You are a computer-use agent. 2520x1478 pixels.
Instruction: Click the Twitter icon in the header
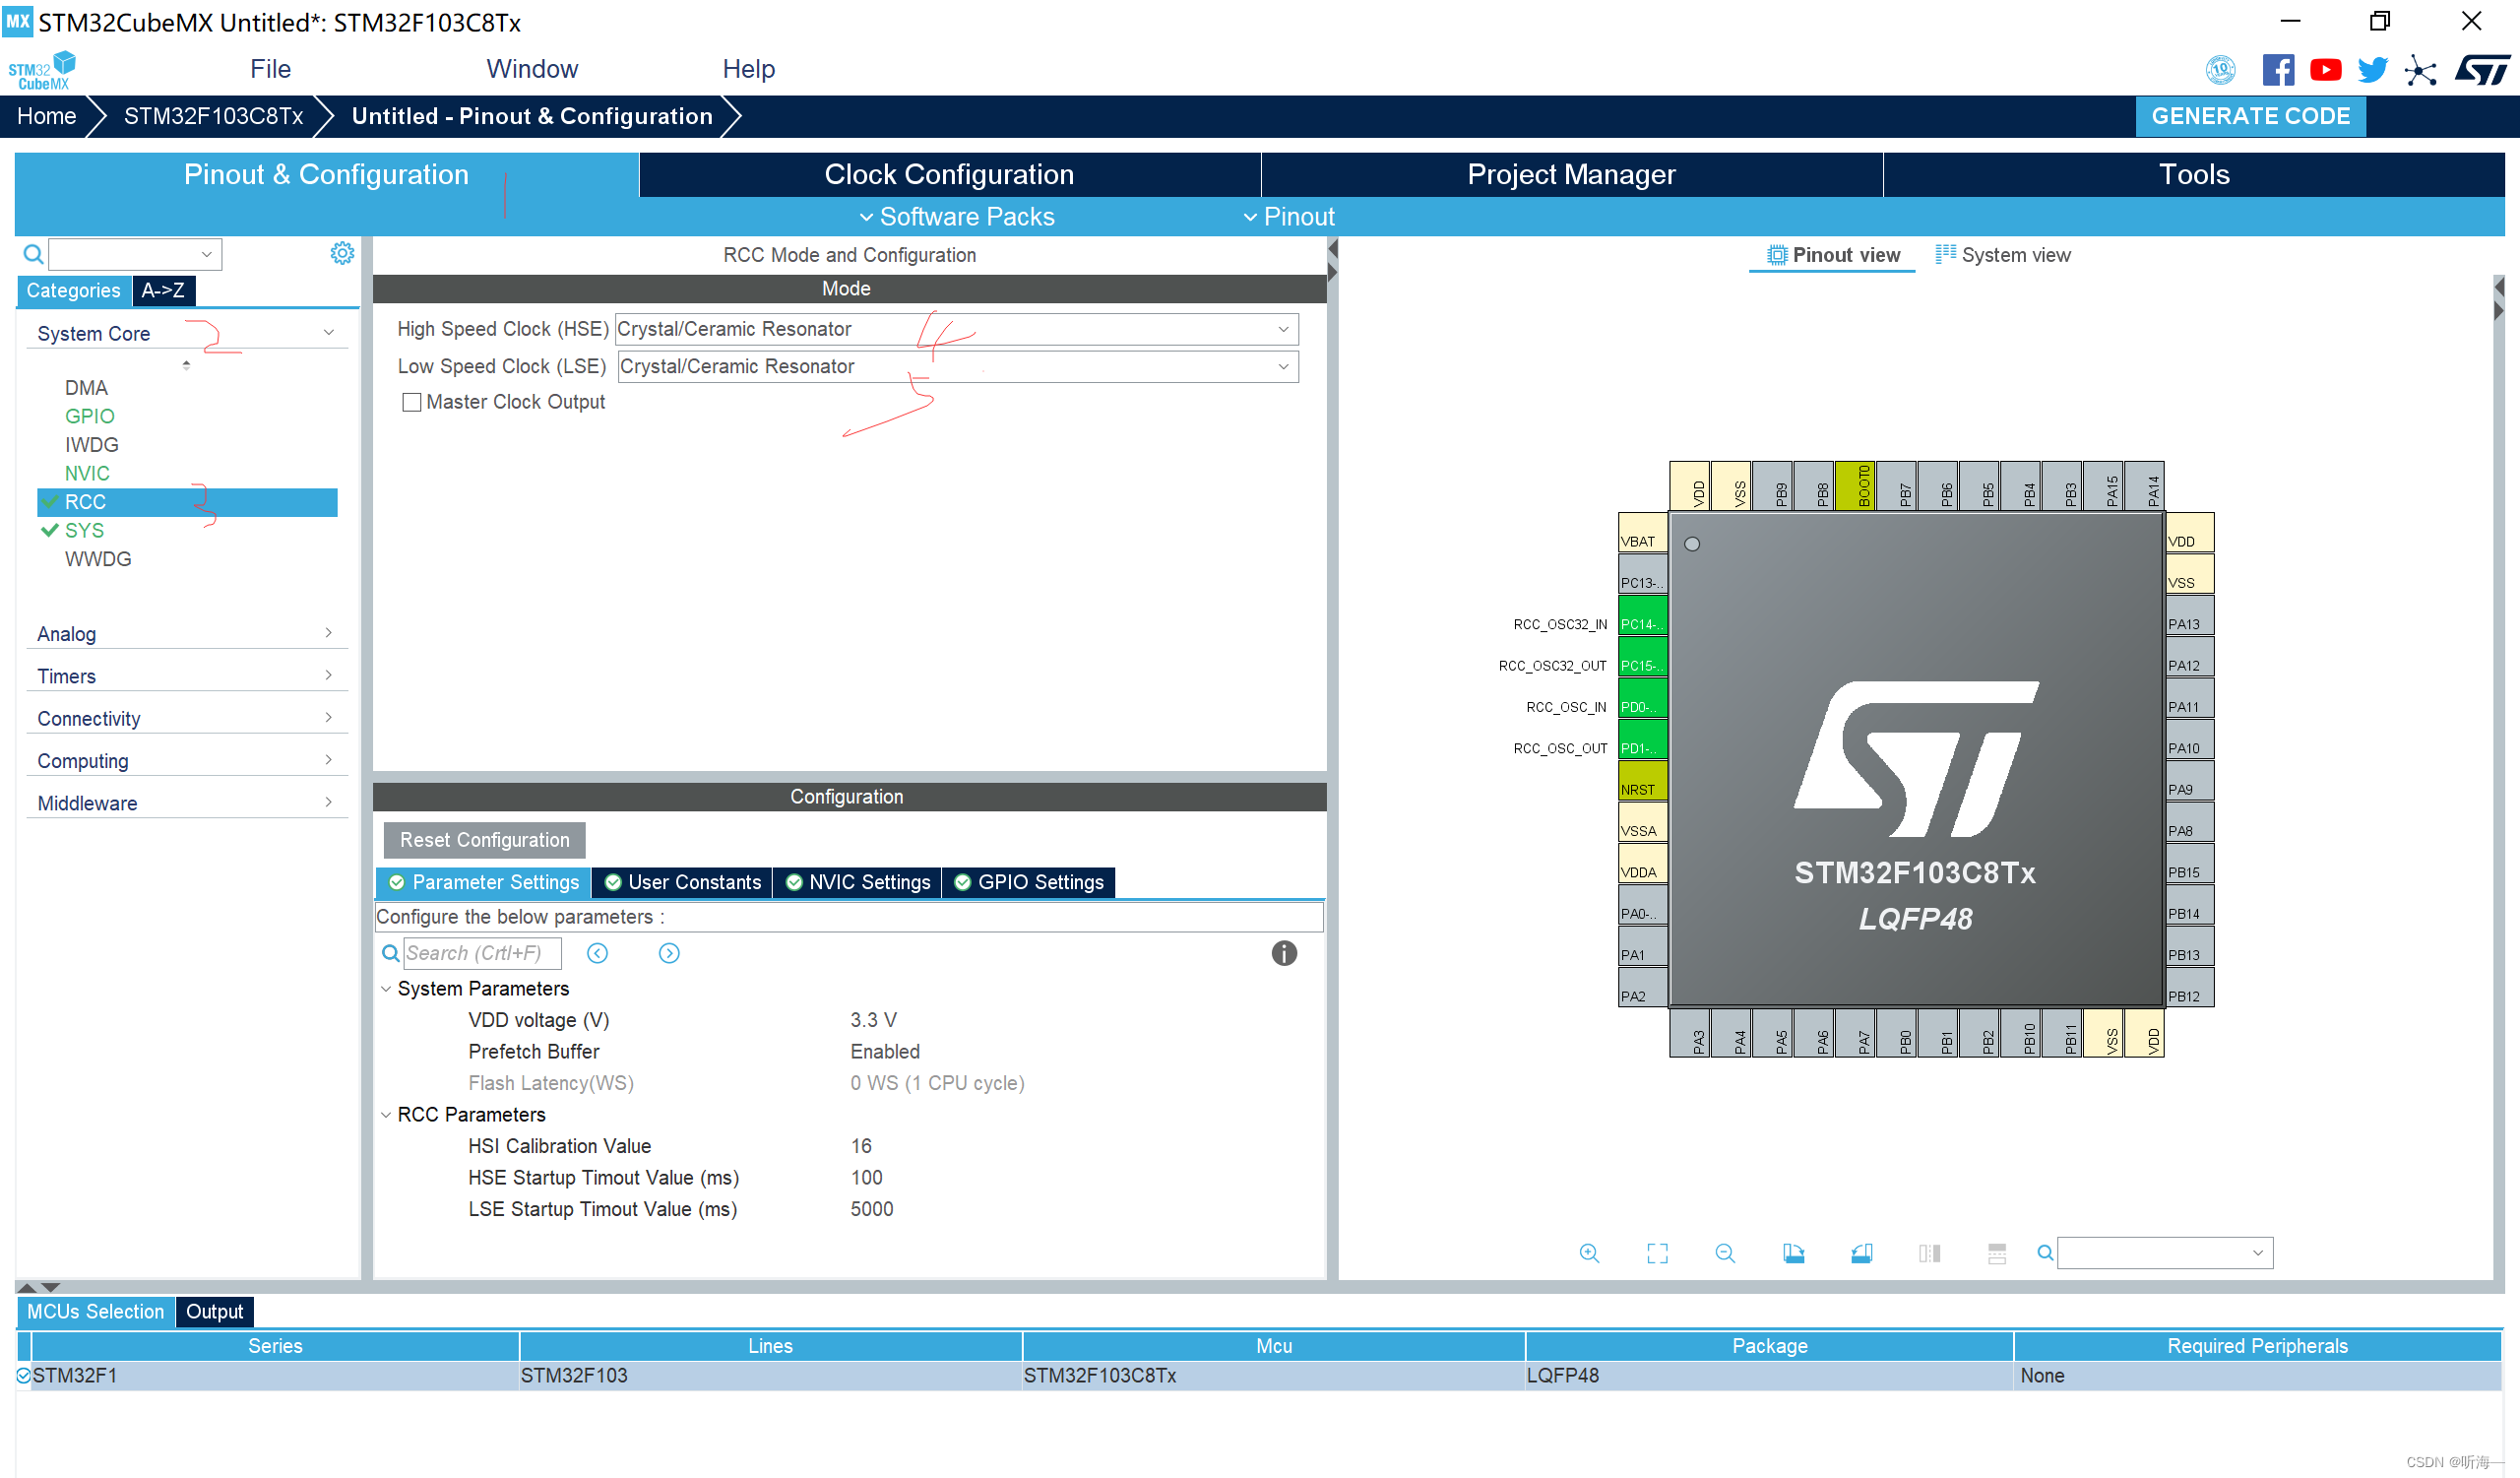pyautogui.click(x=2372, y=69)
